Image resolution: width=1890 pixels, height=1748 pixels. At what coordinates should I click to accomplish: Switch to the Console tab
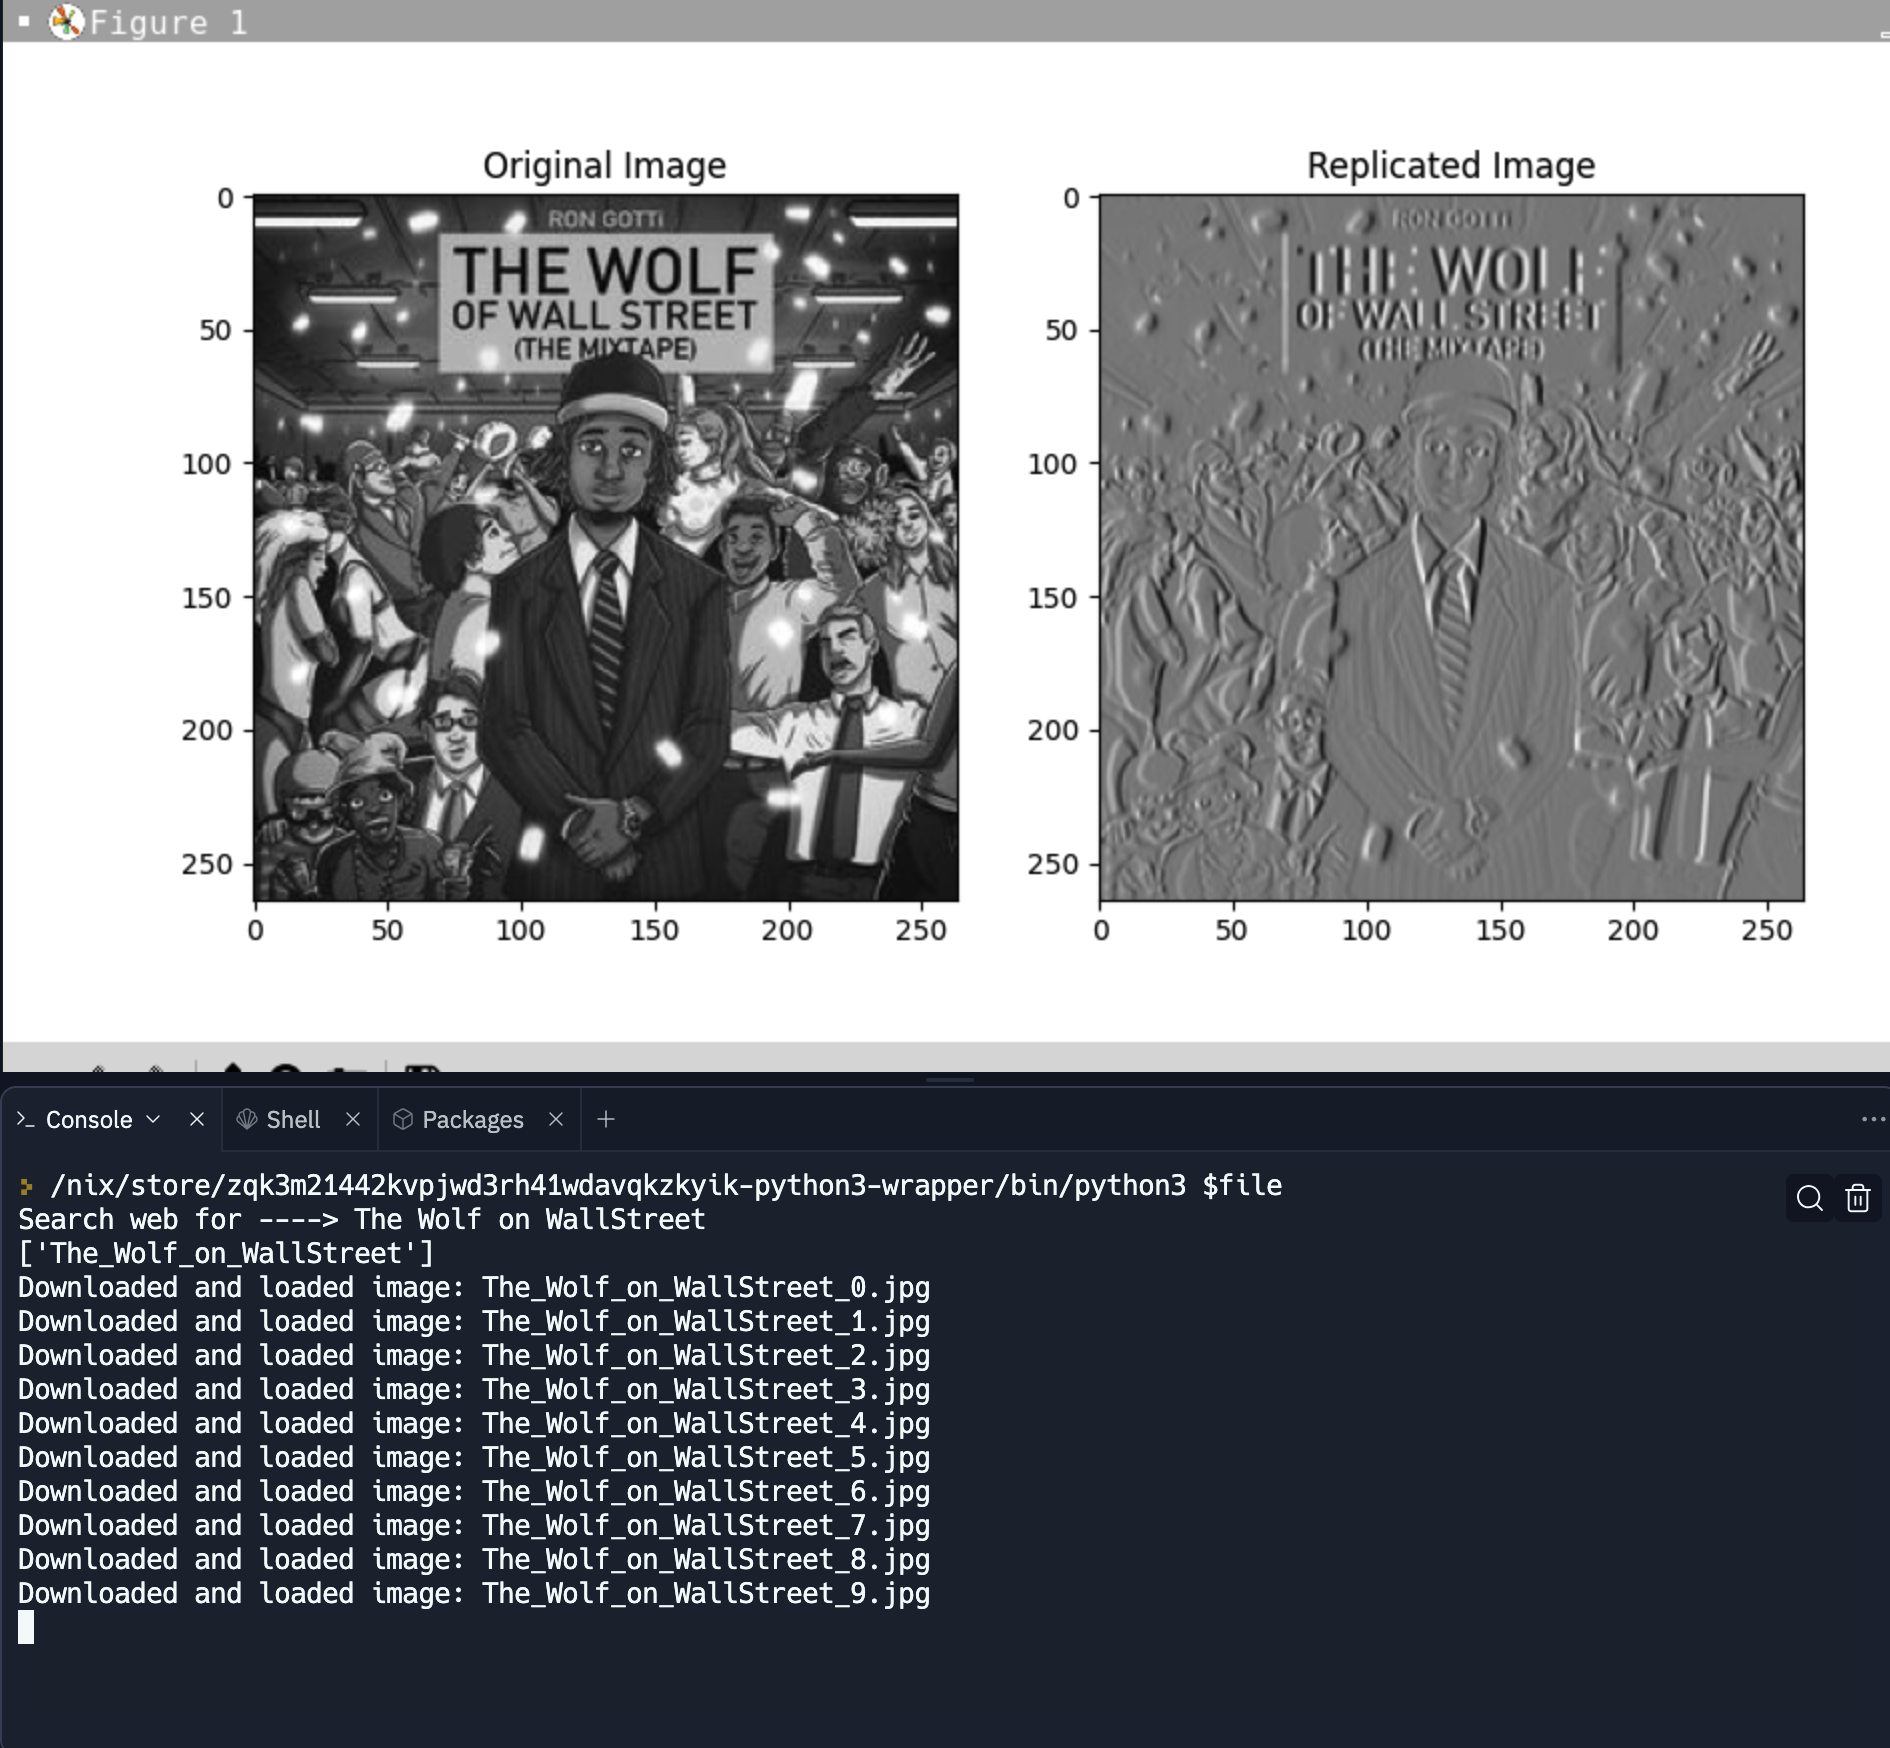coord(88,1119)
